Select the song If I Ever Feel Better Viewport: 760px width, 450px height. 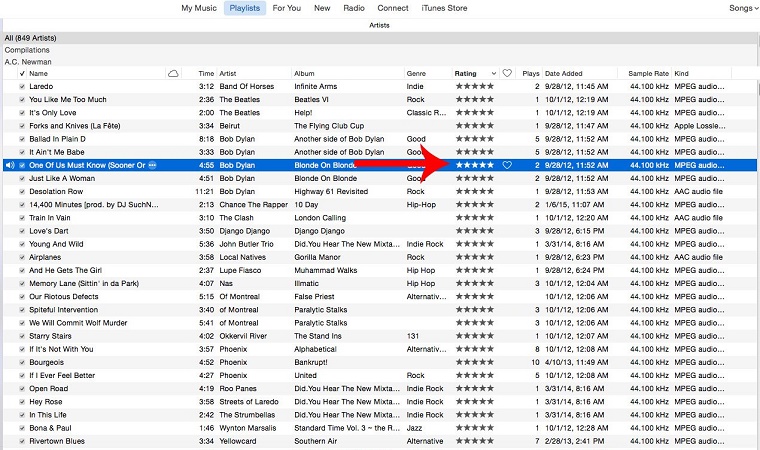click(x=62, y=375)
